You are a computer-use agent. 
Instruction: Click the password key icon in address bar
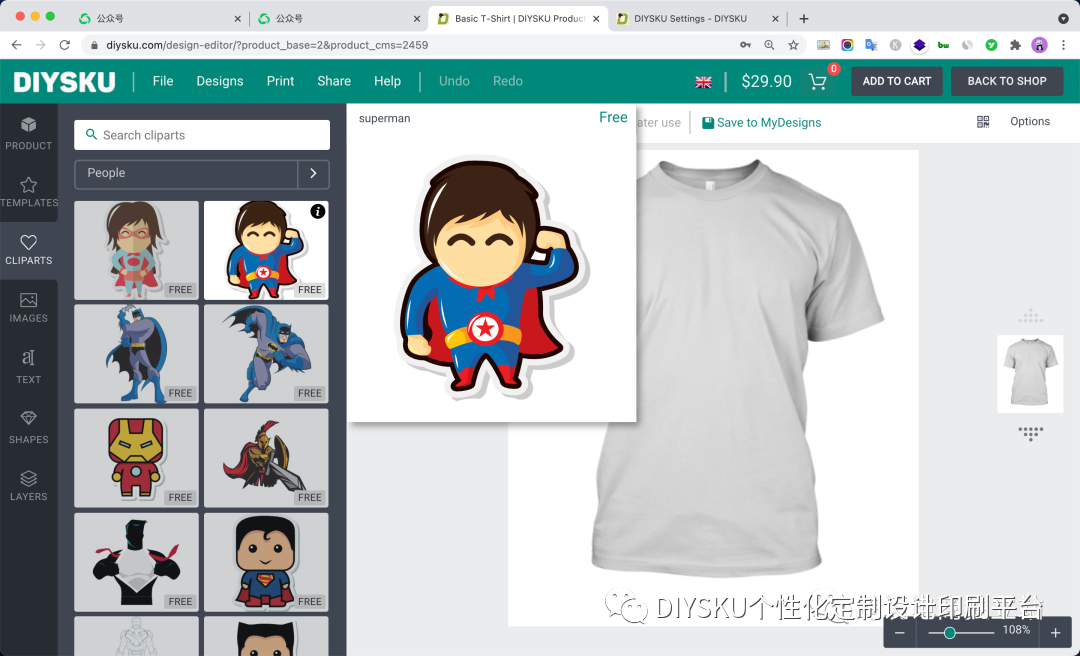tap(745, 45)
